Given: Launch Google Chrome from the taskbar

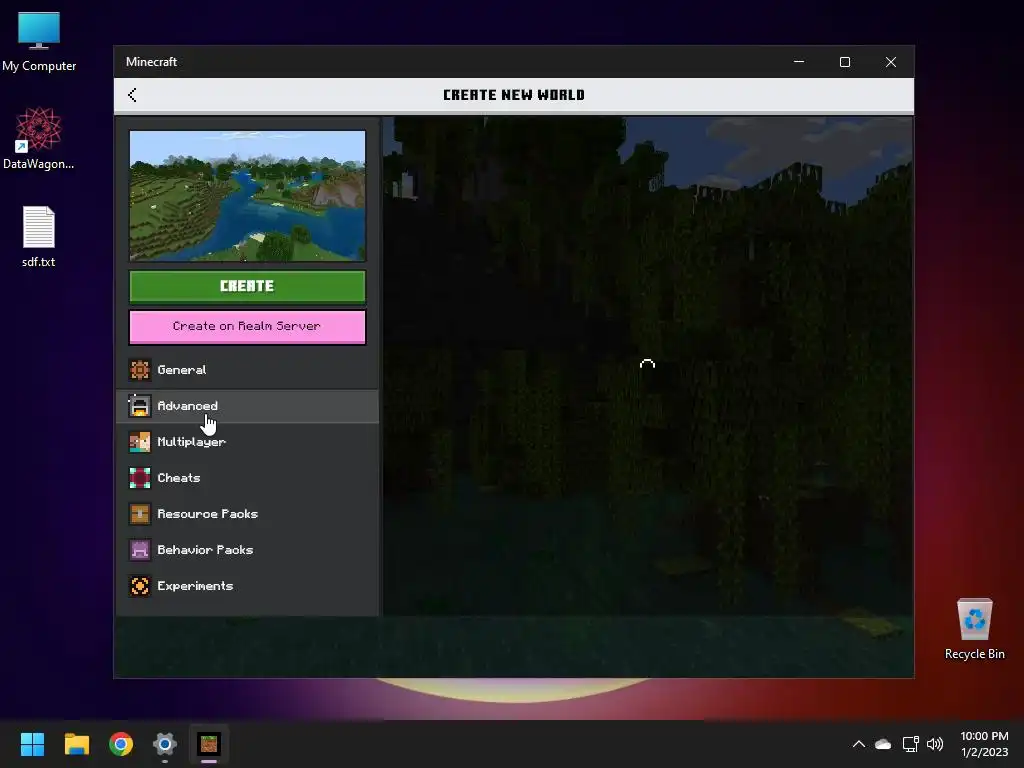Looking at the screenshot, I should tap(121, 744).
